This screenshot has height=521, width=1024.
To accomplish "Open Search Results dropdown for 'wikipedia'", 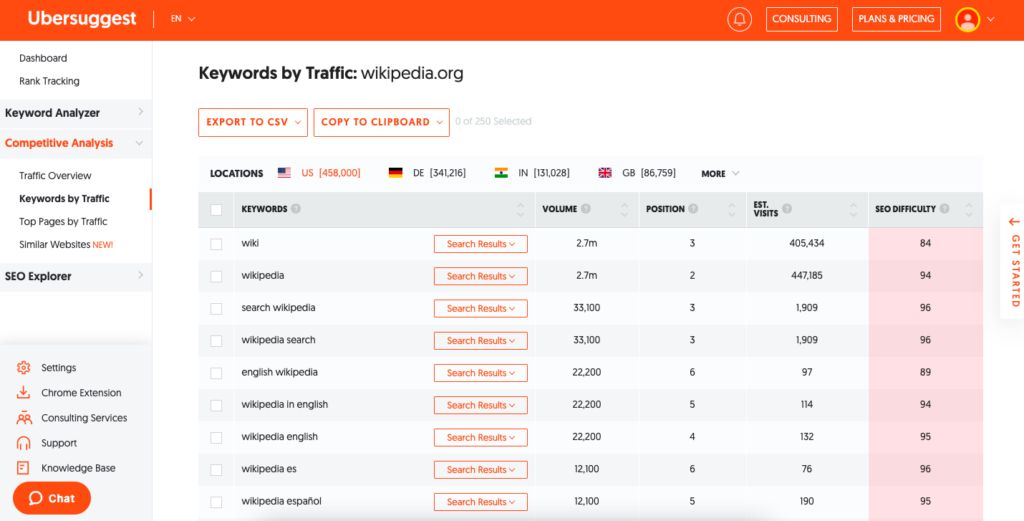I will coord(481,276).
